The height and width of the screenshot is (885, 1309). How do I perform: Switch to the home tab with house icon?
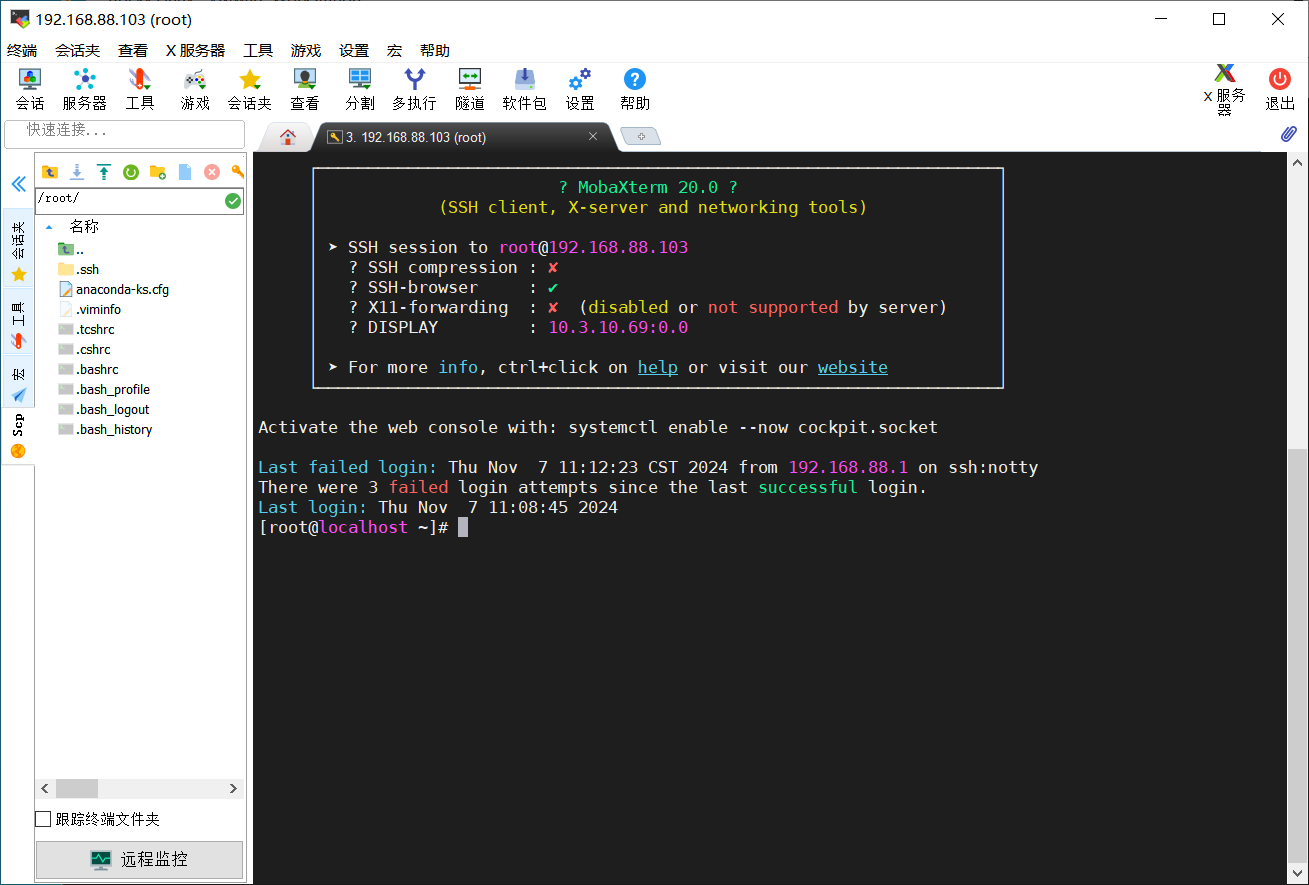coord(288,137)
